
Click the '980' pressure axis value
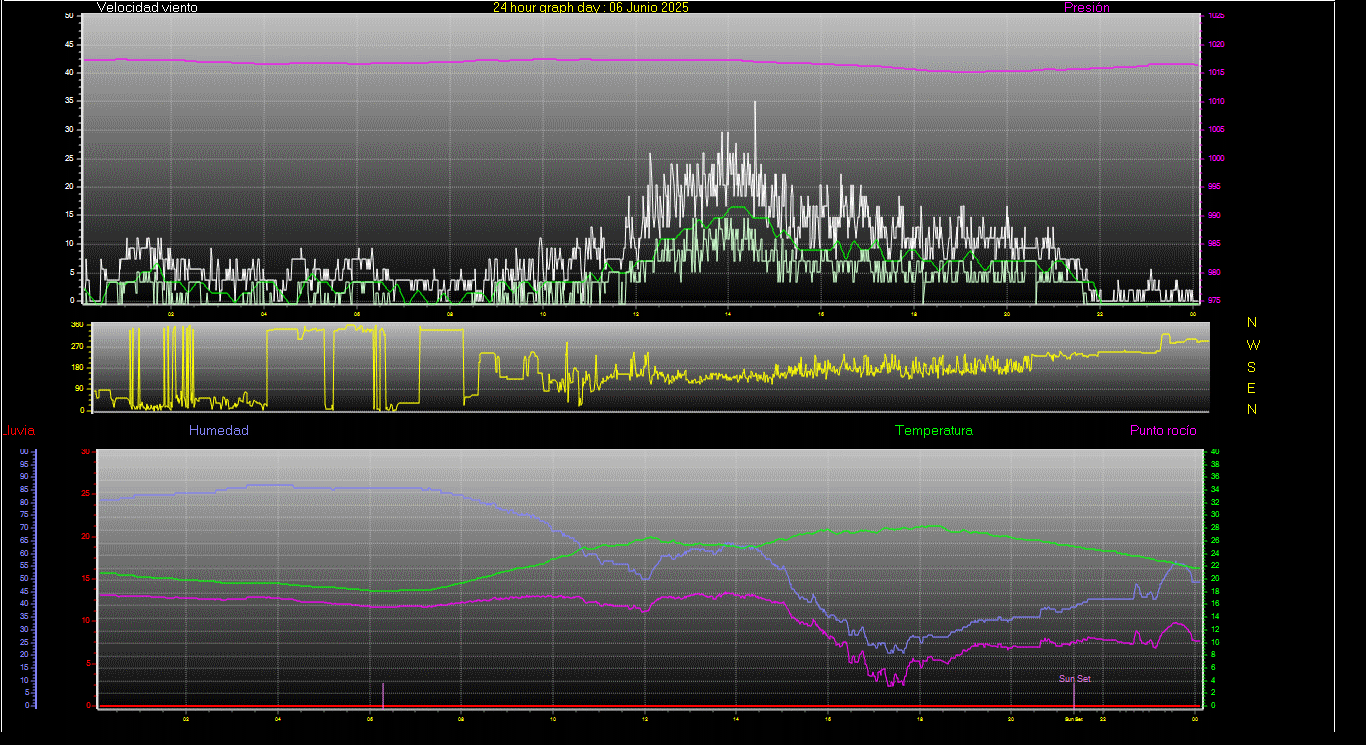coord(1214,272)
